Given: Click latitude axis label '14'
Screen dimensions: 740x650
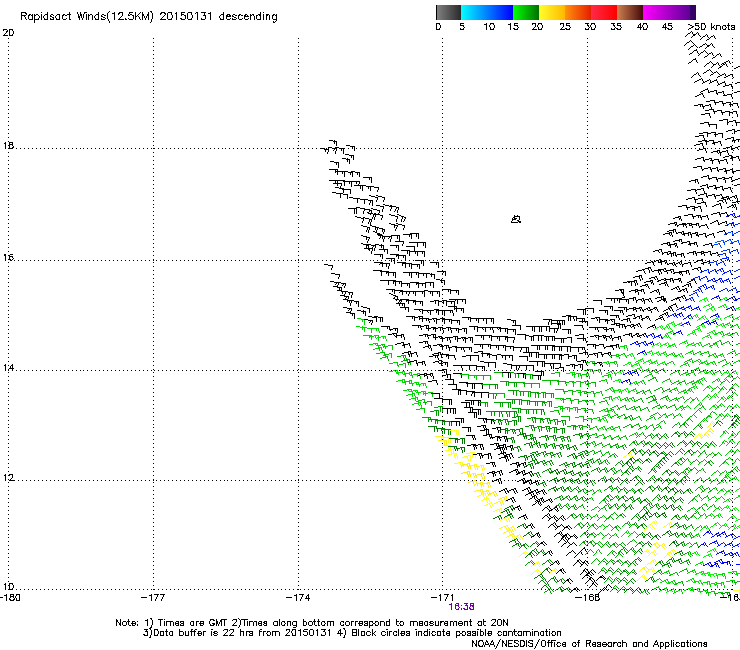Looking at the screenshot, I should point(8,368).
